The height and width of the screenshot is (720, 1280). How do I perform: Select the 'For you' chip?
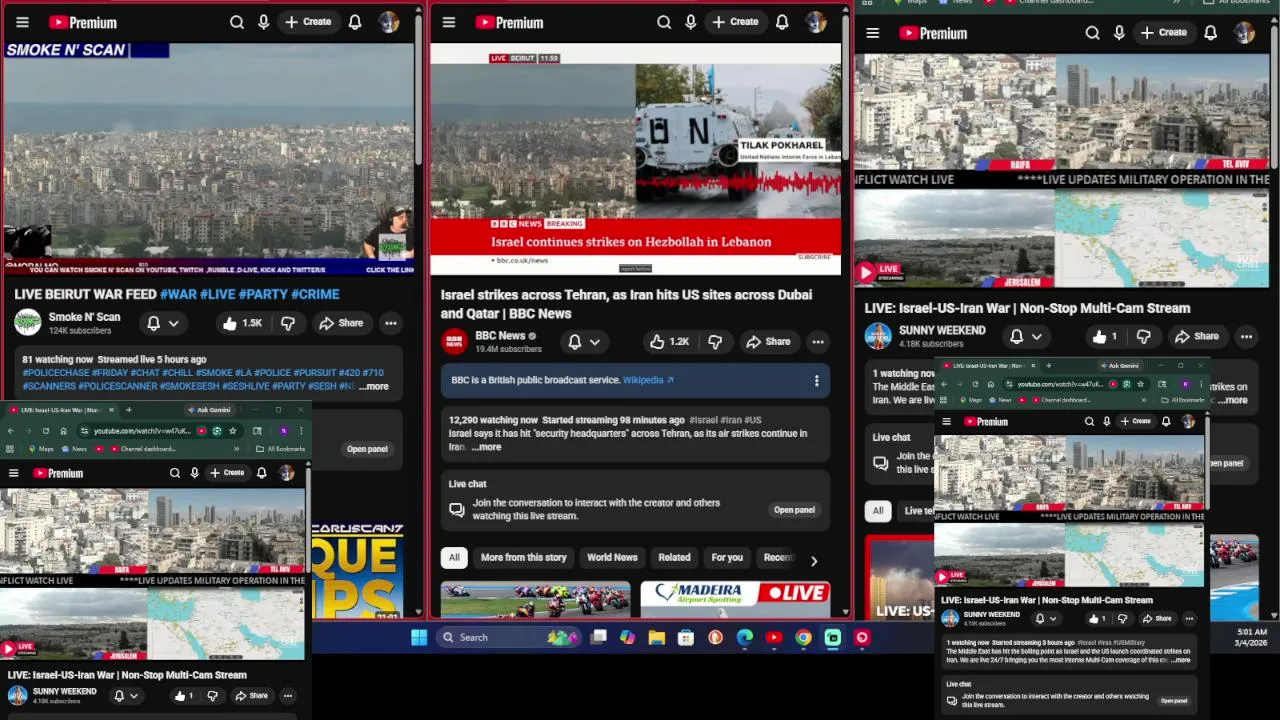pyautogui.click(x=727, y=558)
